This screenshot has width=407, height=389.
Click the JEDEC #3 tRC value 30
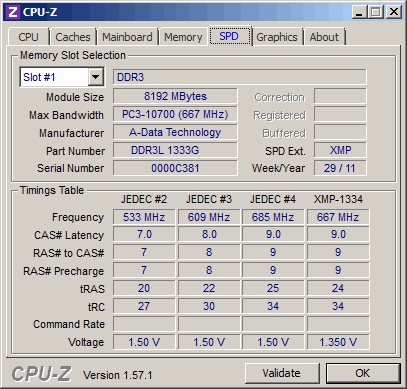tap(209, 306)
